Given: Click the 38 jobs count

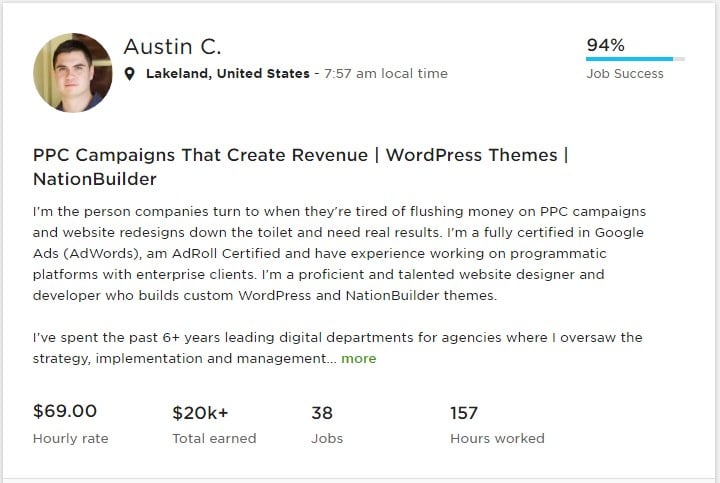Looking at the screenshot, I should 322,412.
